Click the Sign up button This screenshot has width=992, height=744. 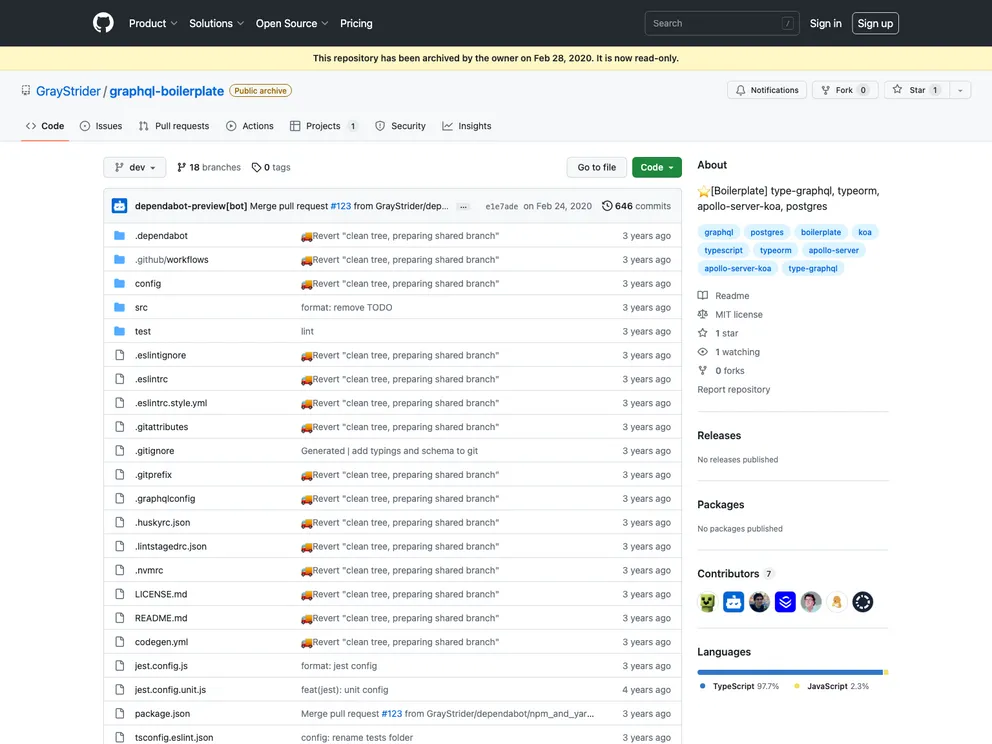(875, 23)
